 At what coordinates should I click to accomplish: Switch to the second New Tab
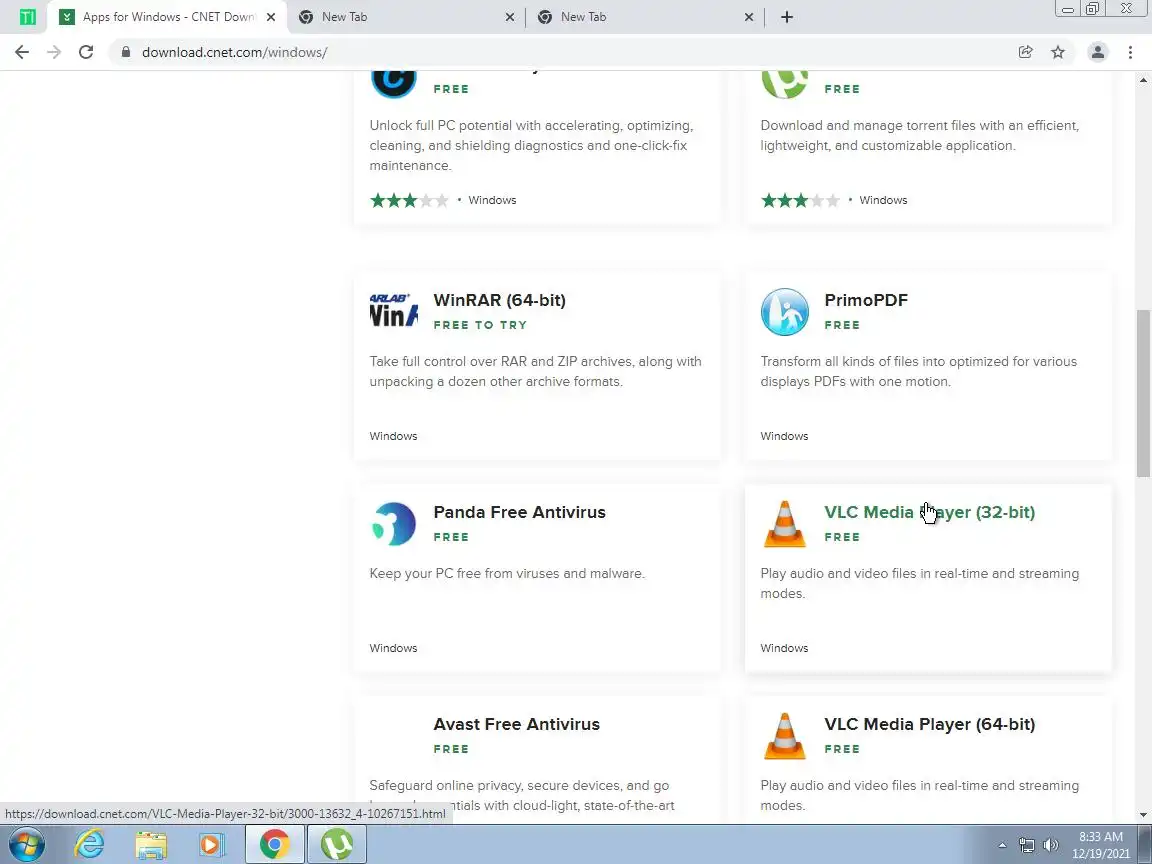pos(645,17)
